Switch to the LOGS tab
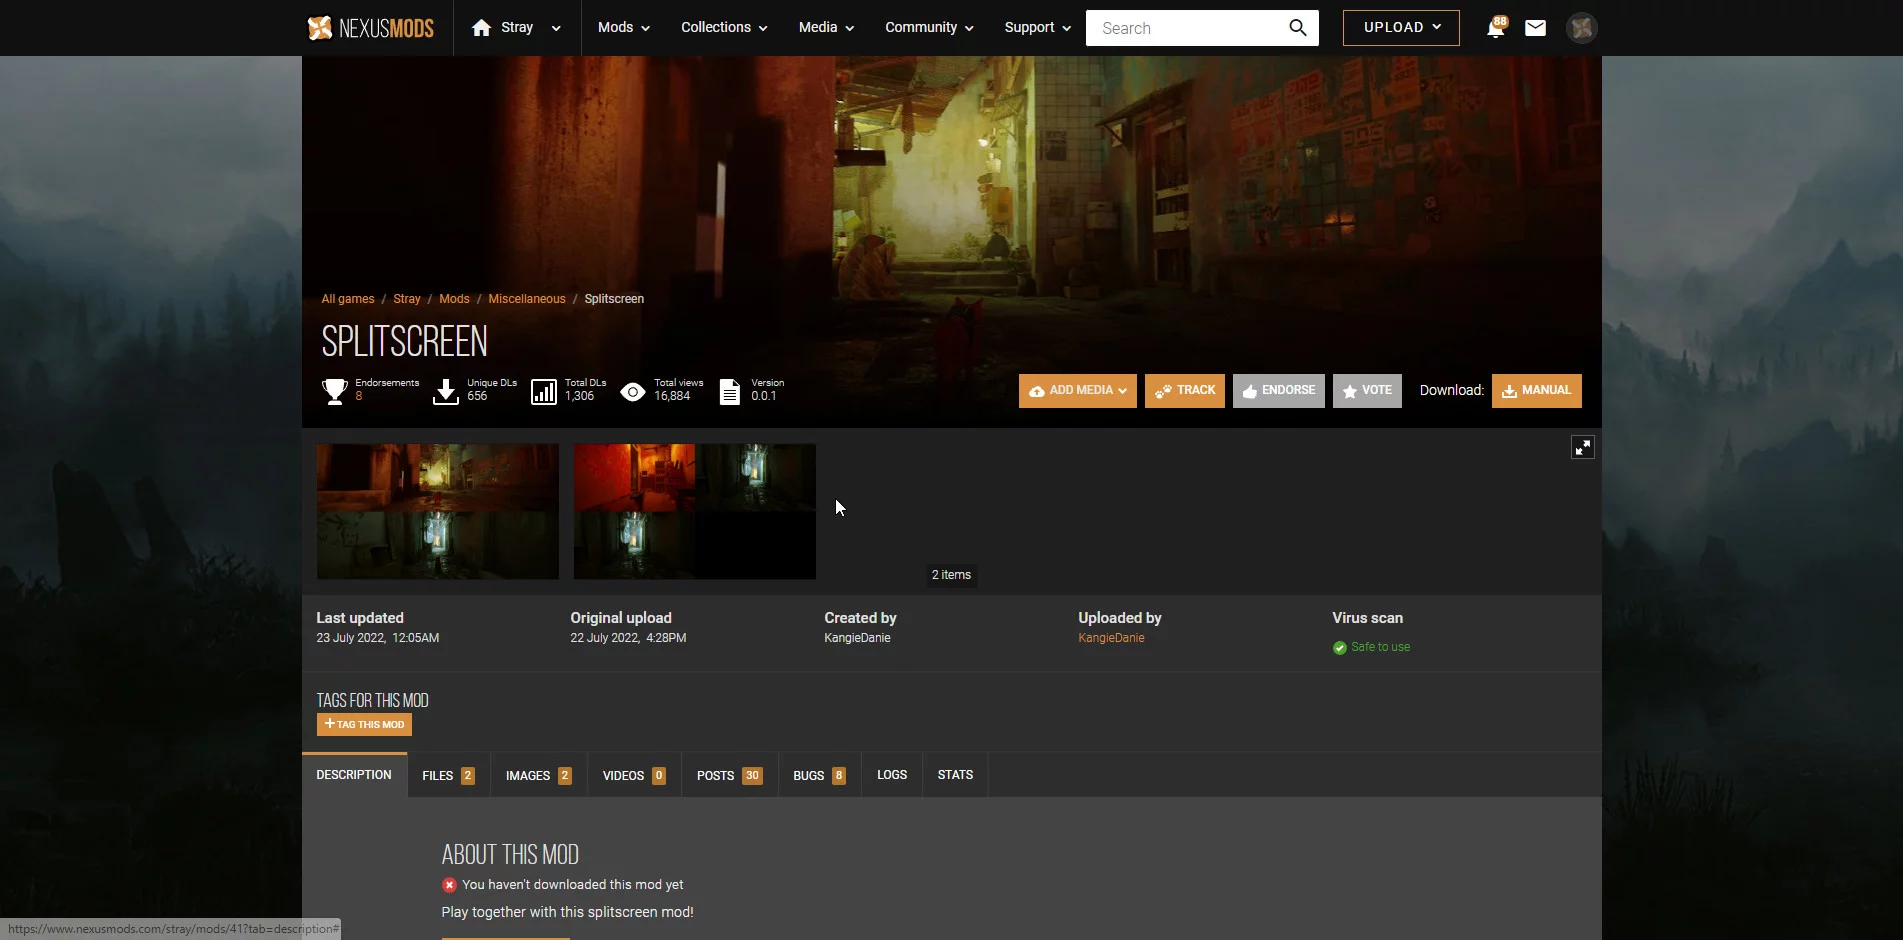Screen dimensions: 1903x940 tap(892, 775)
